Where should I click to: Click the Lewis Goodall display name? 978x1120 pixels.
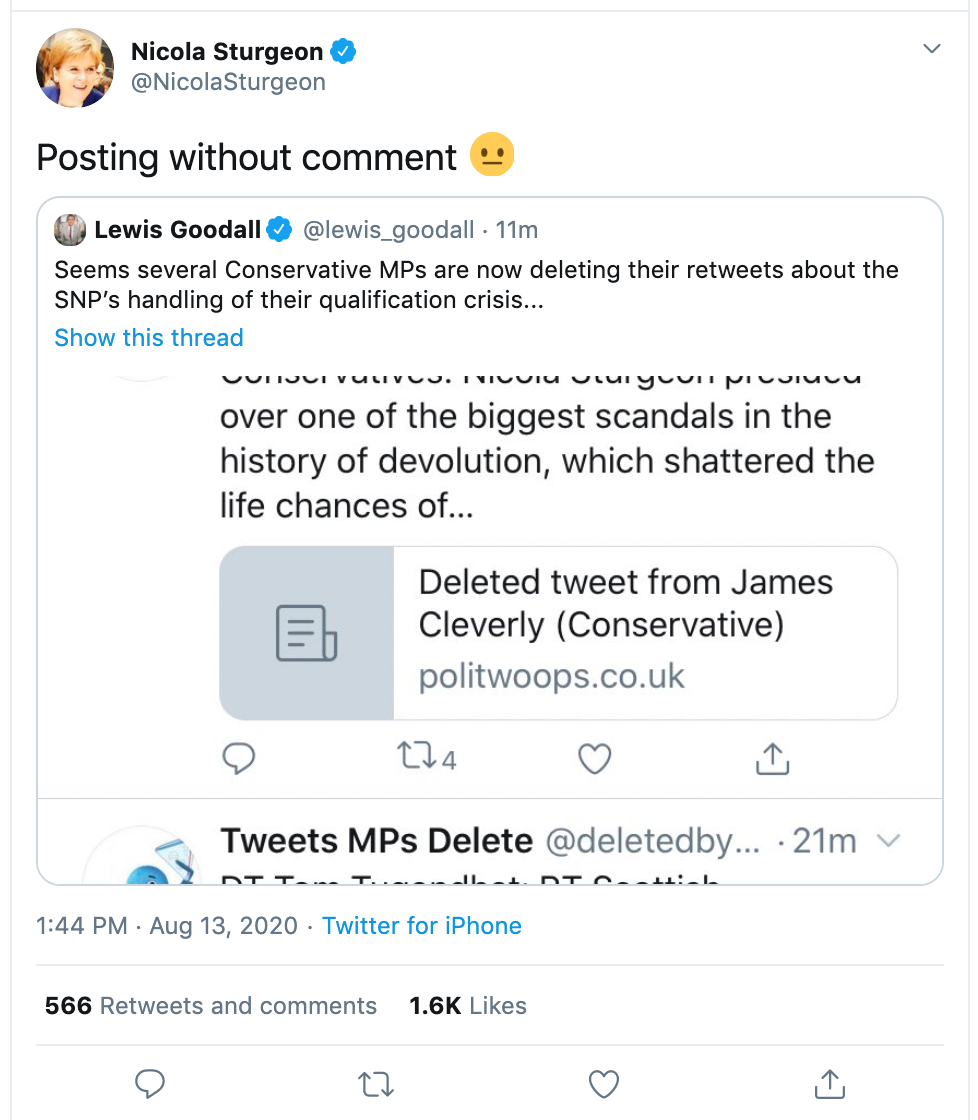click(178, 231)
